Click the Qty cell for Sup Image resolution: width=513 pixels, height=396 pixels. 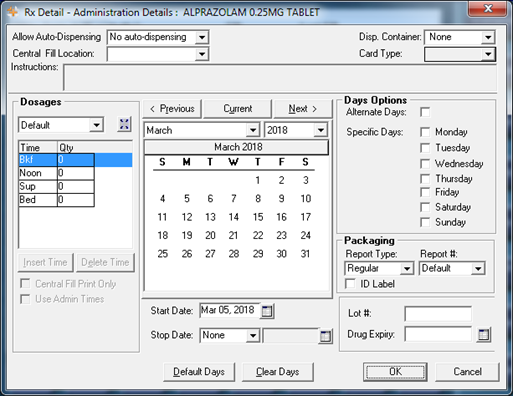tap(76, 186)
